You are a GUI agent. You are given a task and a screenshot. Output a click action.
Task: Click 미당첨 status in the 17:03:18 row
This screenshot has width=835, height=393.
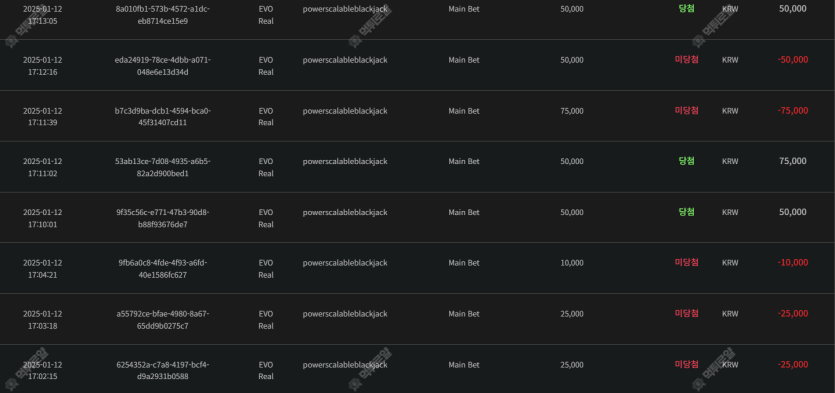(686, 313)
